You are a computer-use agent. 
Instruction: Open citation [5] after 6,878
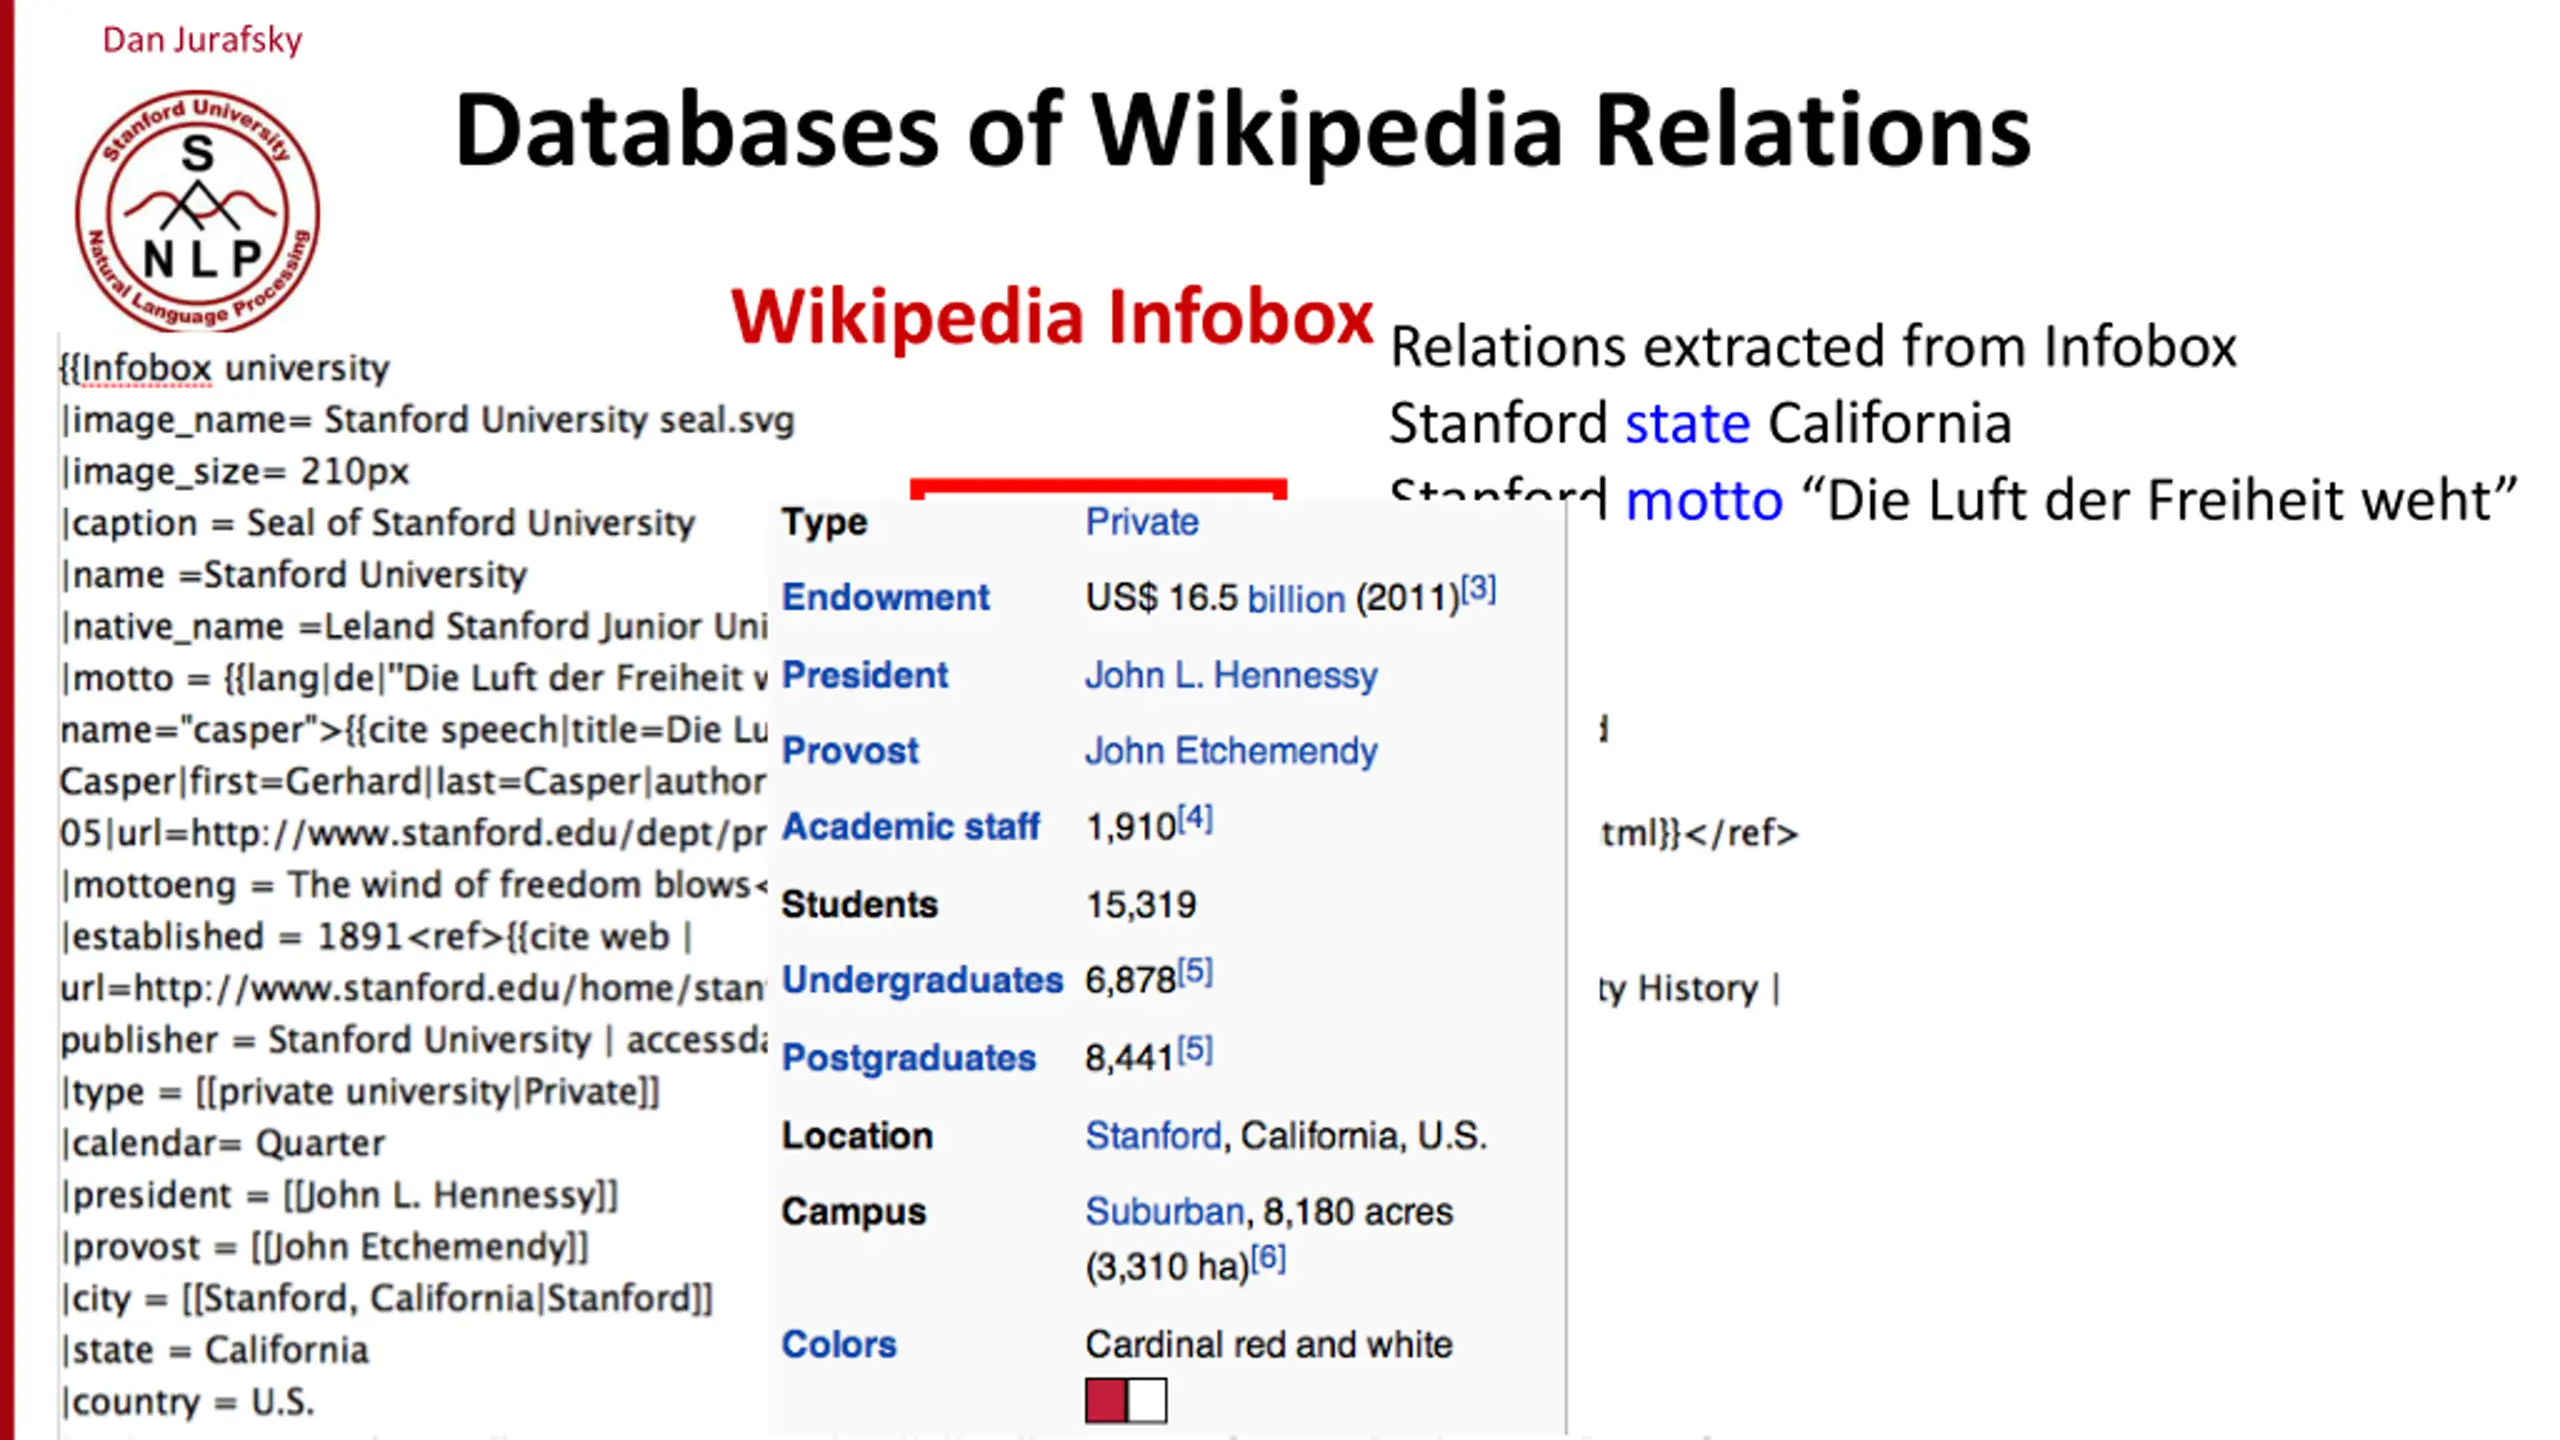(1195, 972)
